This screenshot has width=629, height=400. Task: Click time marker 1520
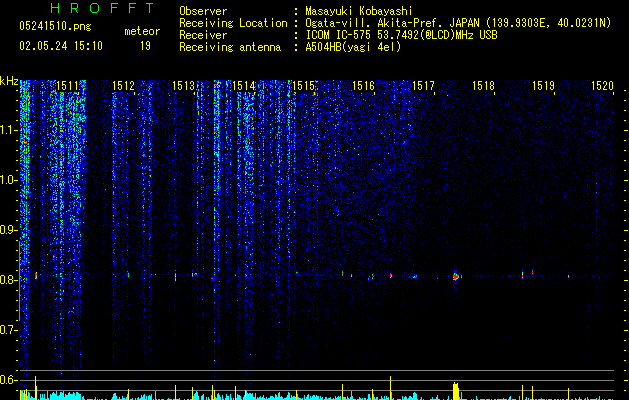603,86
